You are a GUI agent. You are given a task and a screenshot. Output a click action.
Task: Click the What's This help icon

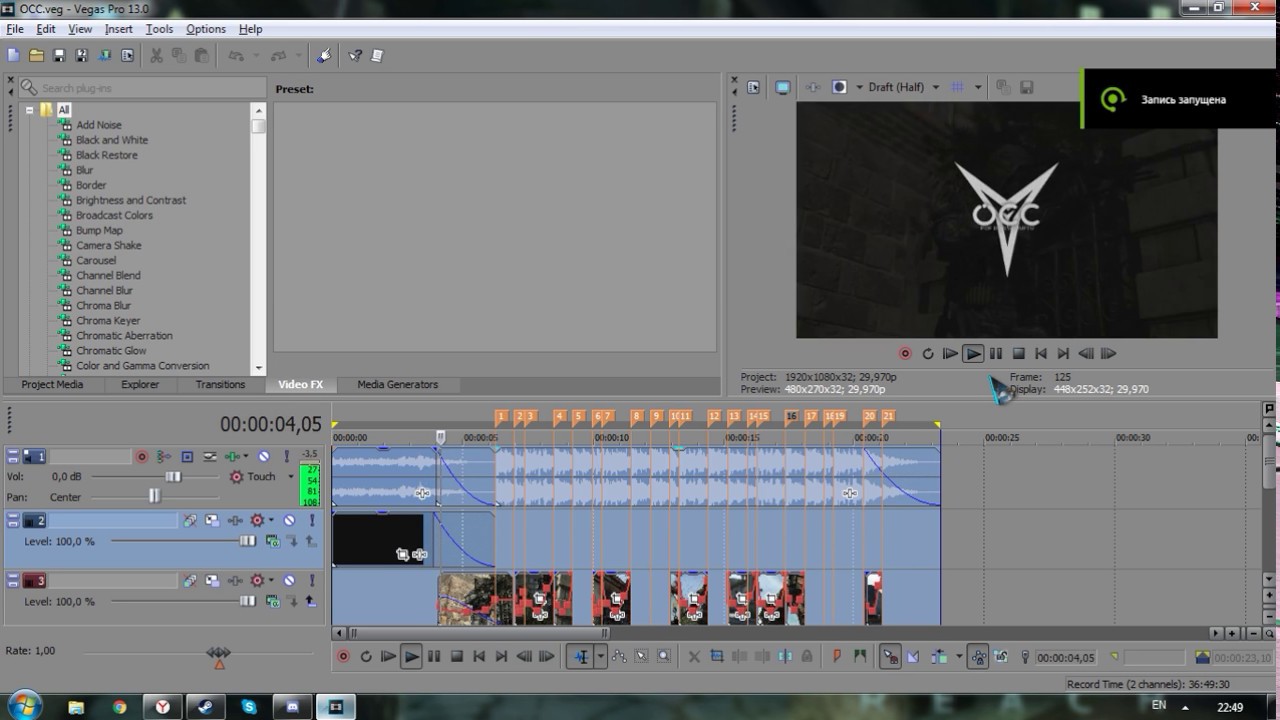355,56
